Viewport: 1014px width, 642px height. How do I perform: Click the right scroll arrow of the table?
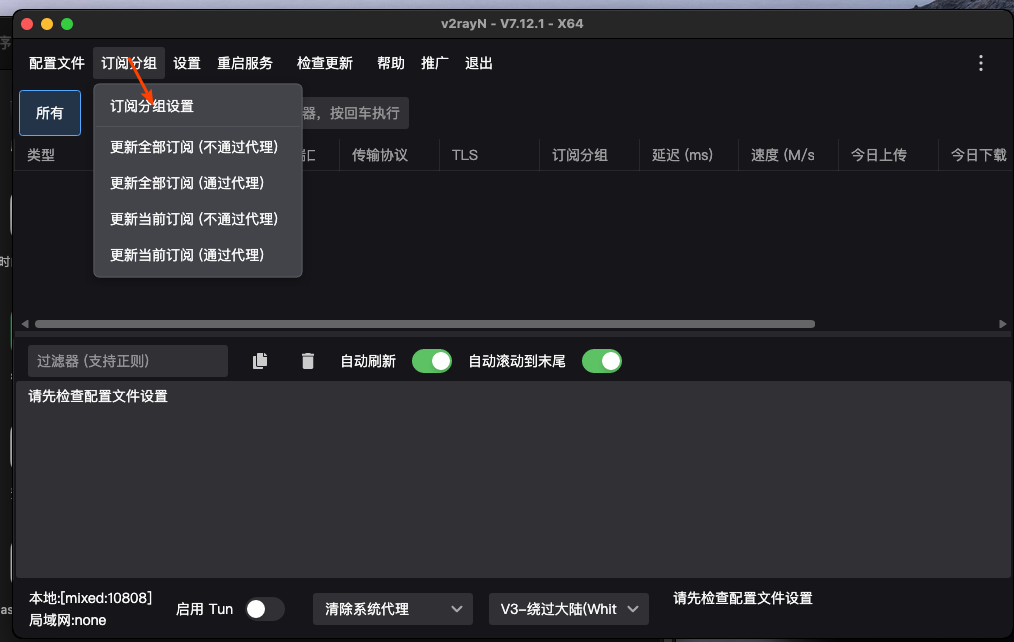click(x=1002, y=324)
